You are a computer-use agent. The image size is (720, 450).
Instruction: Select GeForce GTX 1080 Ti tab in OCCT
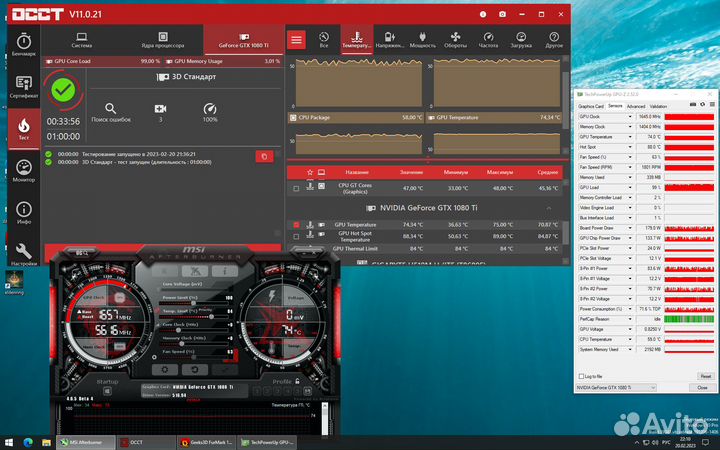[x=244, y=40]
